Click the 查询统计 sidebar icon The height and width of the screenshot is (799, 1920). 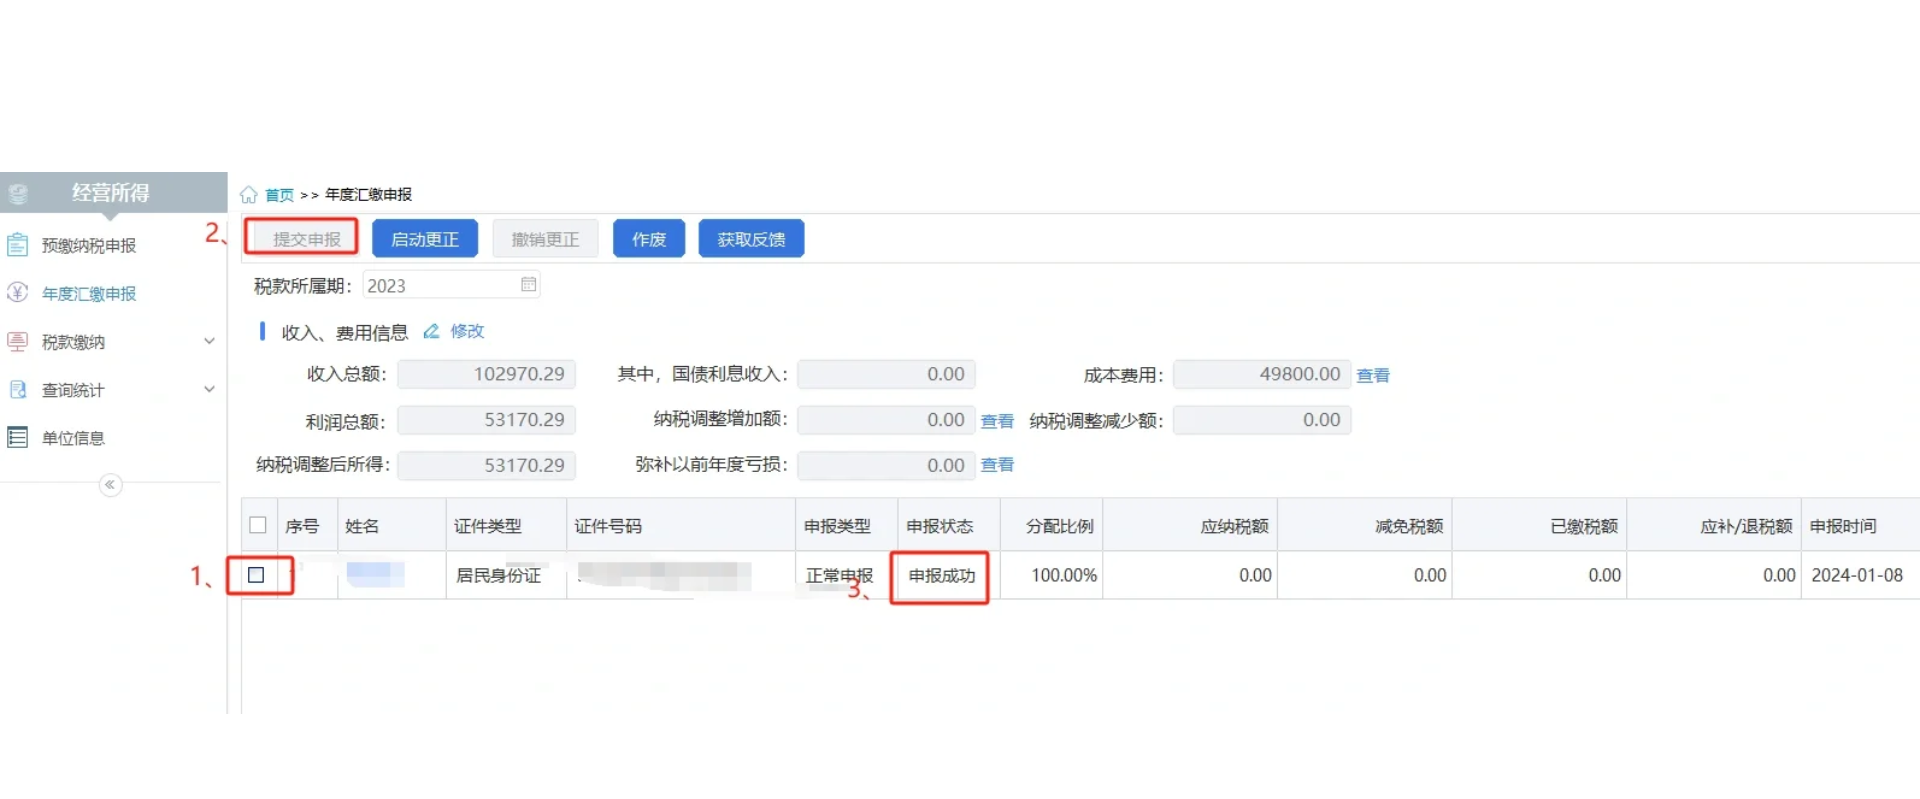[18, 389]
